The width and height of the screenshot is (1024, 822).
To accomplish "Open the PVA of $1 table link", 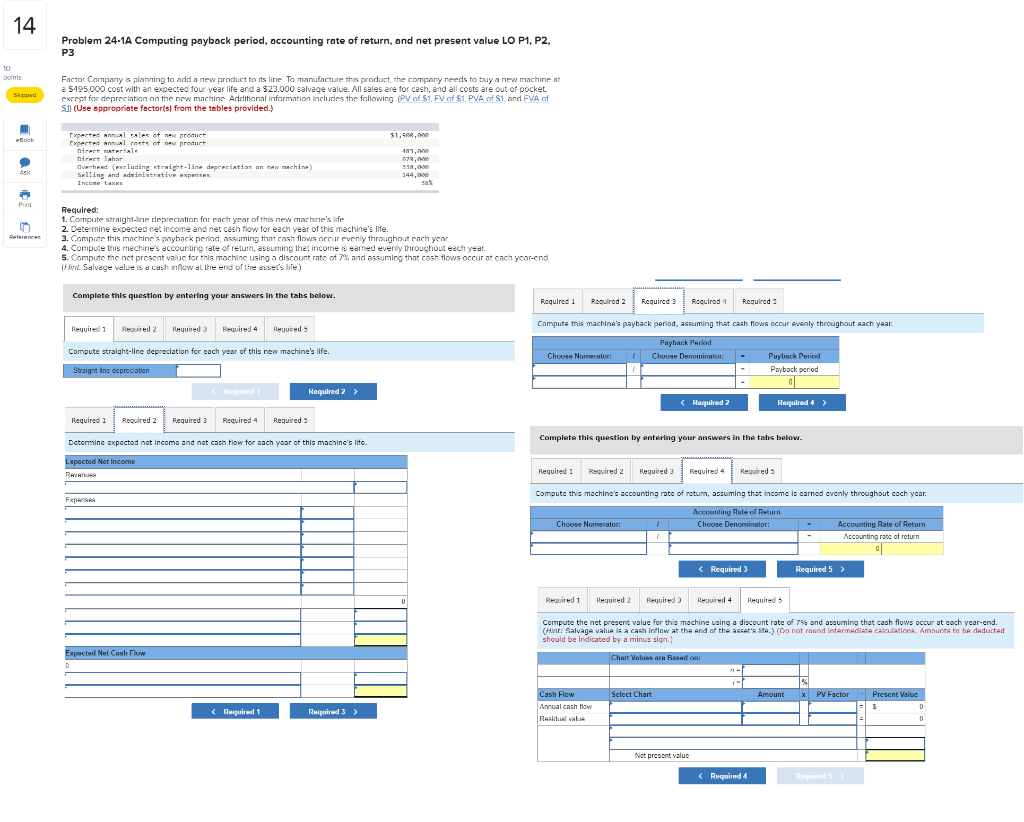I will 486,99.
